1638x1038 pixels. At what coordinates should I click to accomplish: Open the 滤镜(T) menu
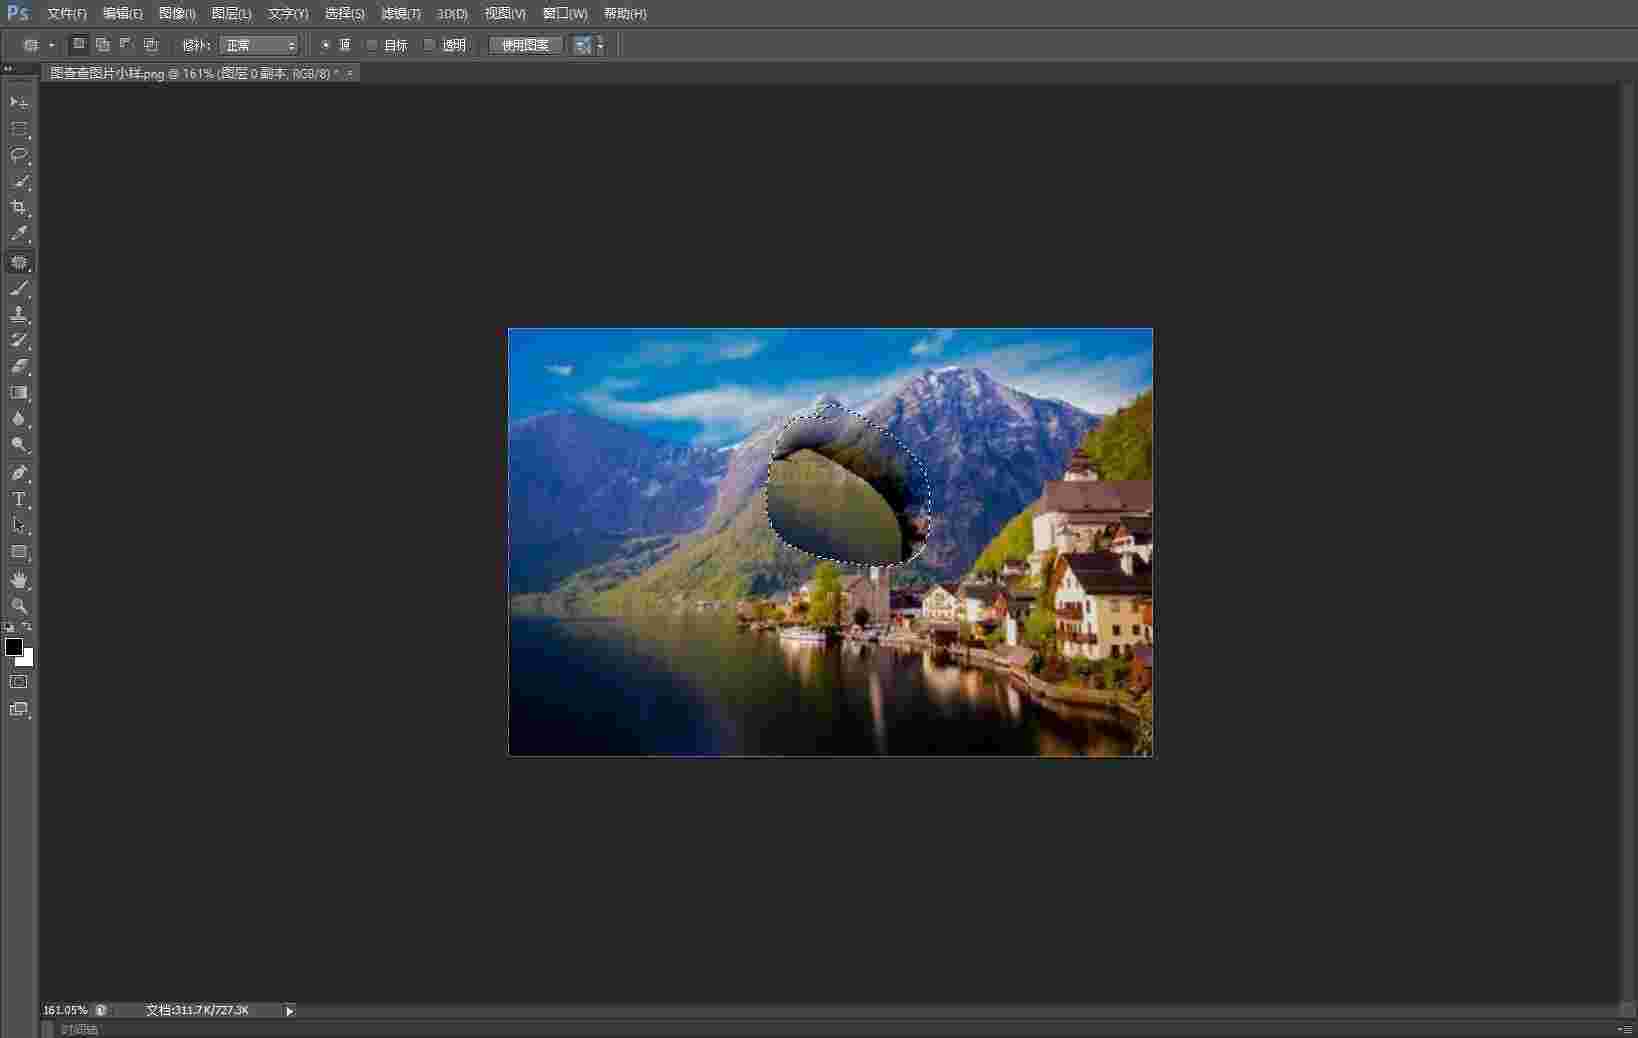pos(399,14)
